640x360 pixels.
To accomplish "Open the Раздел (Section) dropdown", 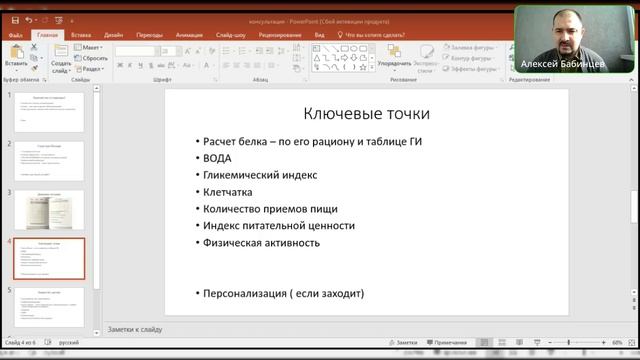I will tap(90, 69).
